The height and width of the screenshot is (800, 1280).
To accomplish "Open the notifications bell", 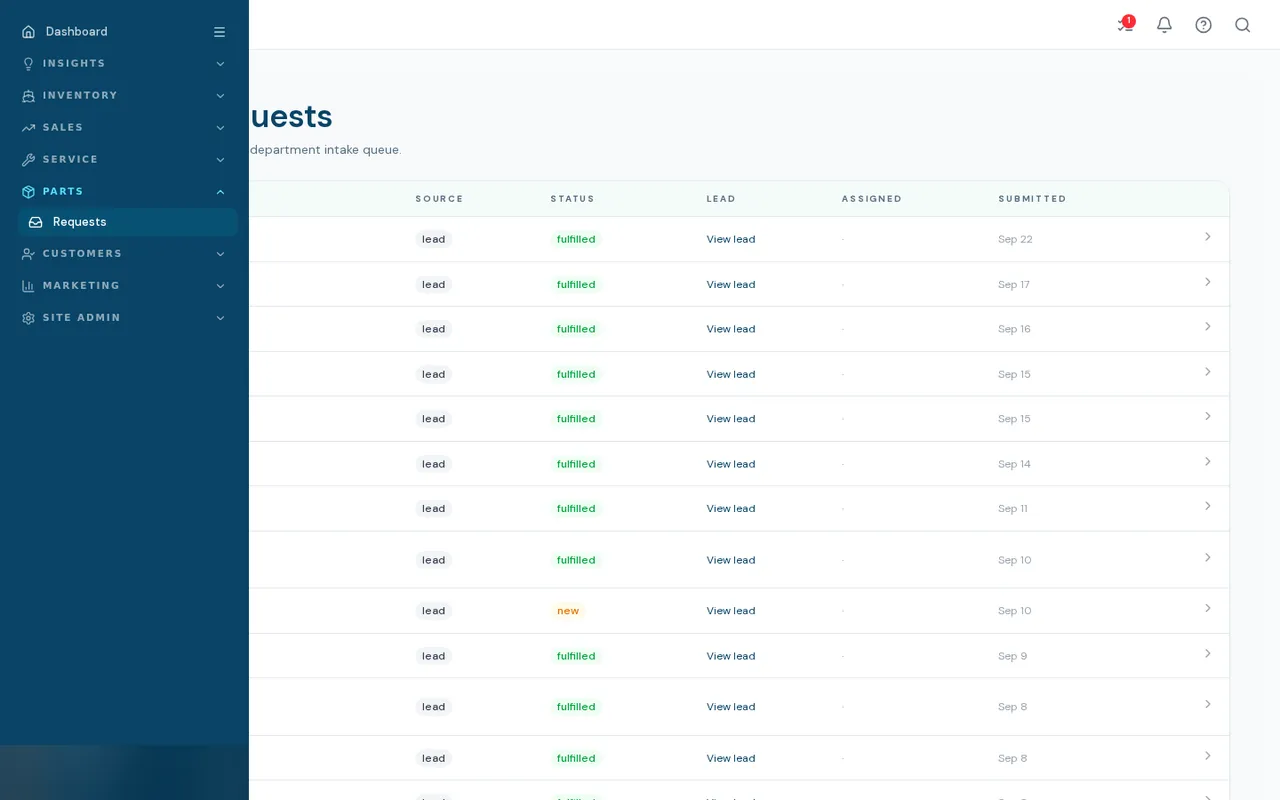I will click(1164, 25).
